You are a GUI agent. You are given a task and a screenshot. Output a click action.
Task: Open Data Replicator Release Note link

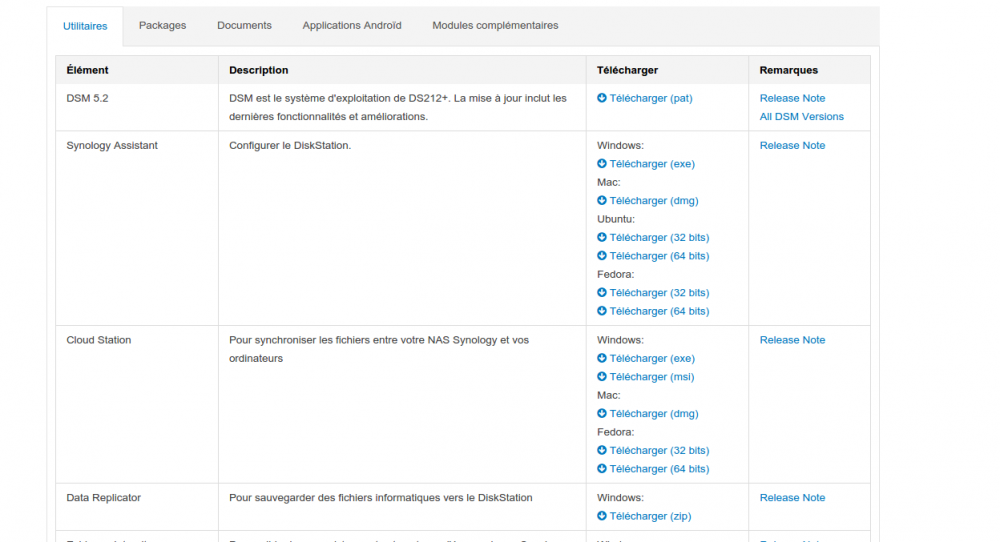coord(792,497)
